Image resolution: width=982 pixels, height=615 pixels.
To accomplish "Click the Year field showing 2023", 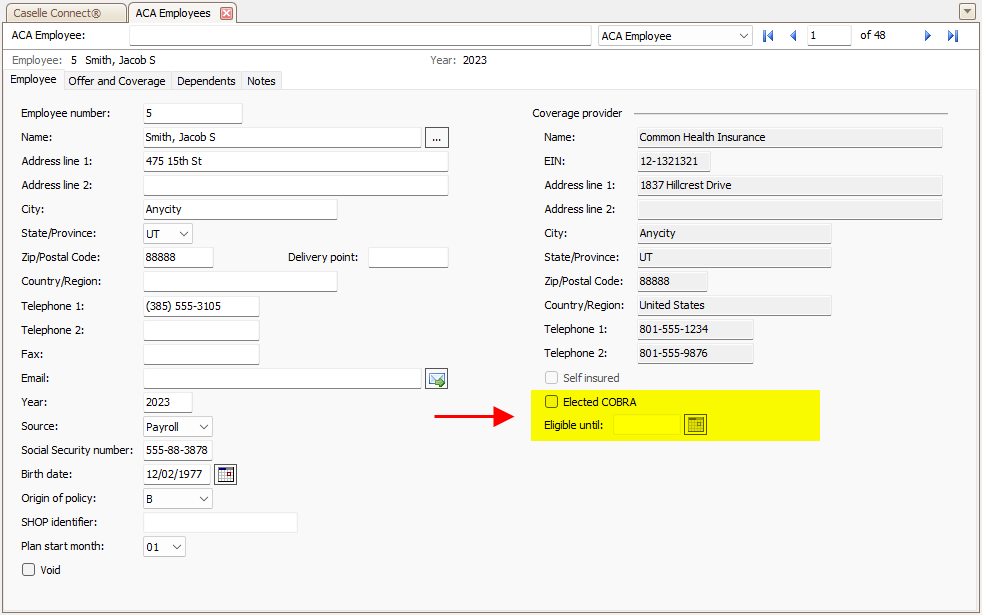I will coord(167,402).
